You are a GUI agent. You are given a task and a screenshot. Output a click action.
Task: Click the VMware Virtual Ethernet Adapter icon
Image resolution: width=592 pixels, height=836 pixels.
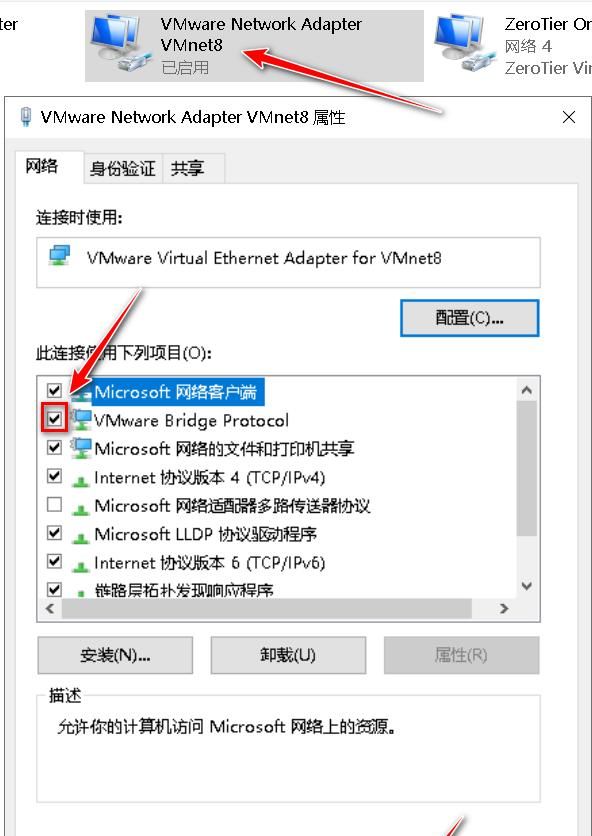[x=60, y=255]
